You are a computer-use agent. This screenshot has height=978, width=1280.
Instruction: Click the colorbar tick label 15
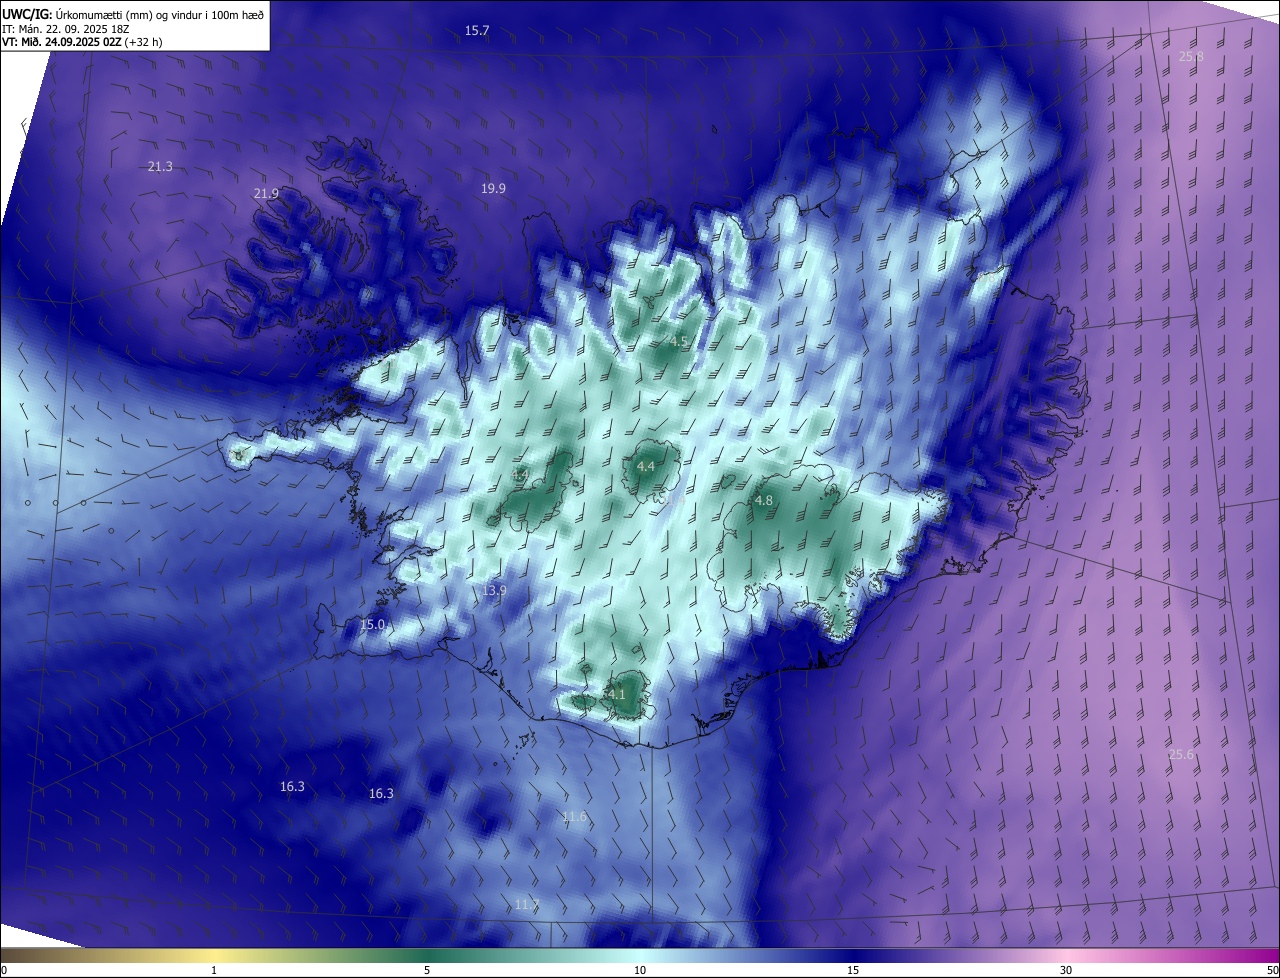point(853,970)
